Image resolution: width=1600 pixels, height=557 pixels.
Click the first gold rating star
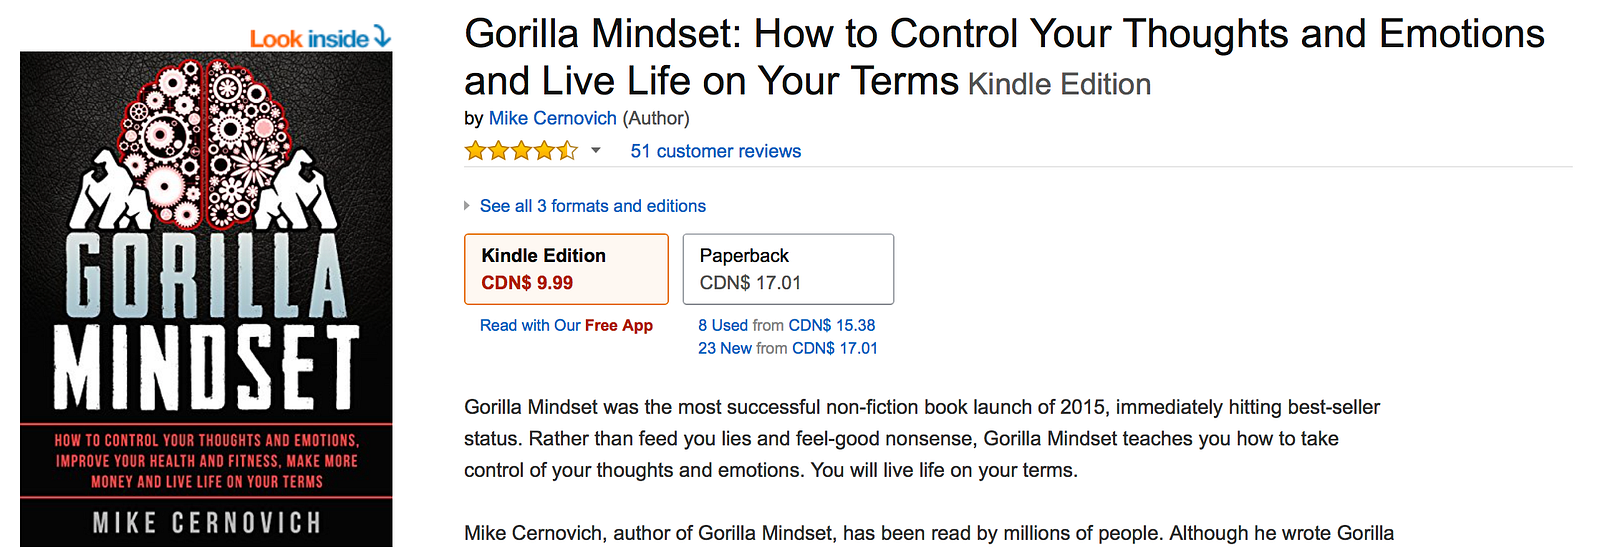(475, 151)
